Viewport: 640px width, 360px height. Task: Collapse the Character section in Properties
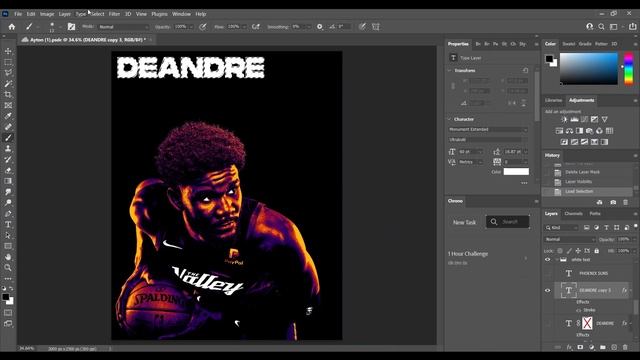tap(450, 119)
